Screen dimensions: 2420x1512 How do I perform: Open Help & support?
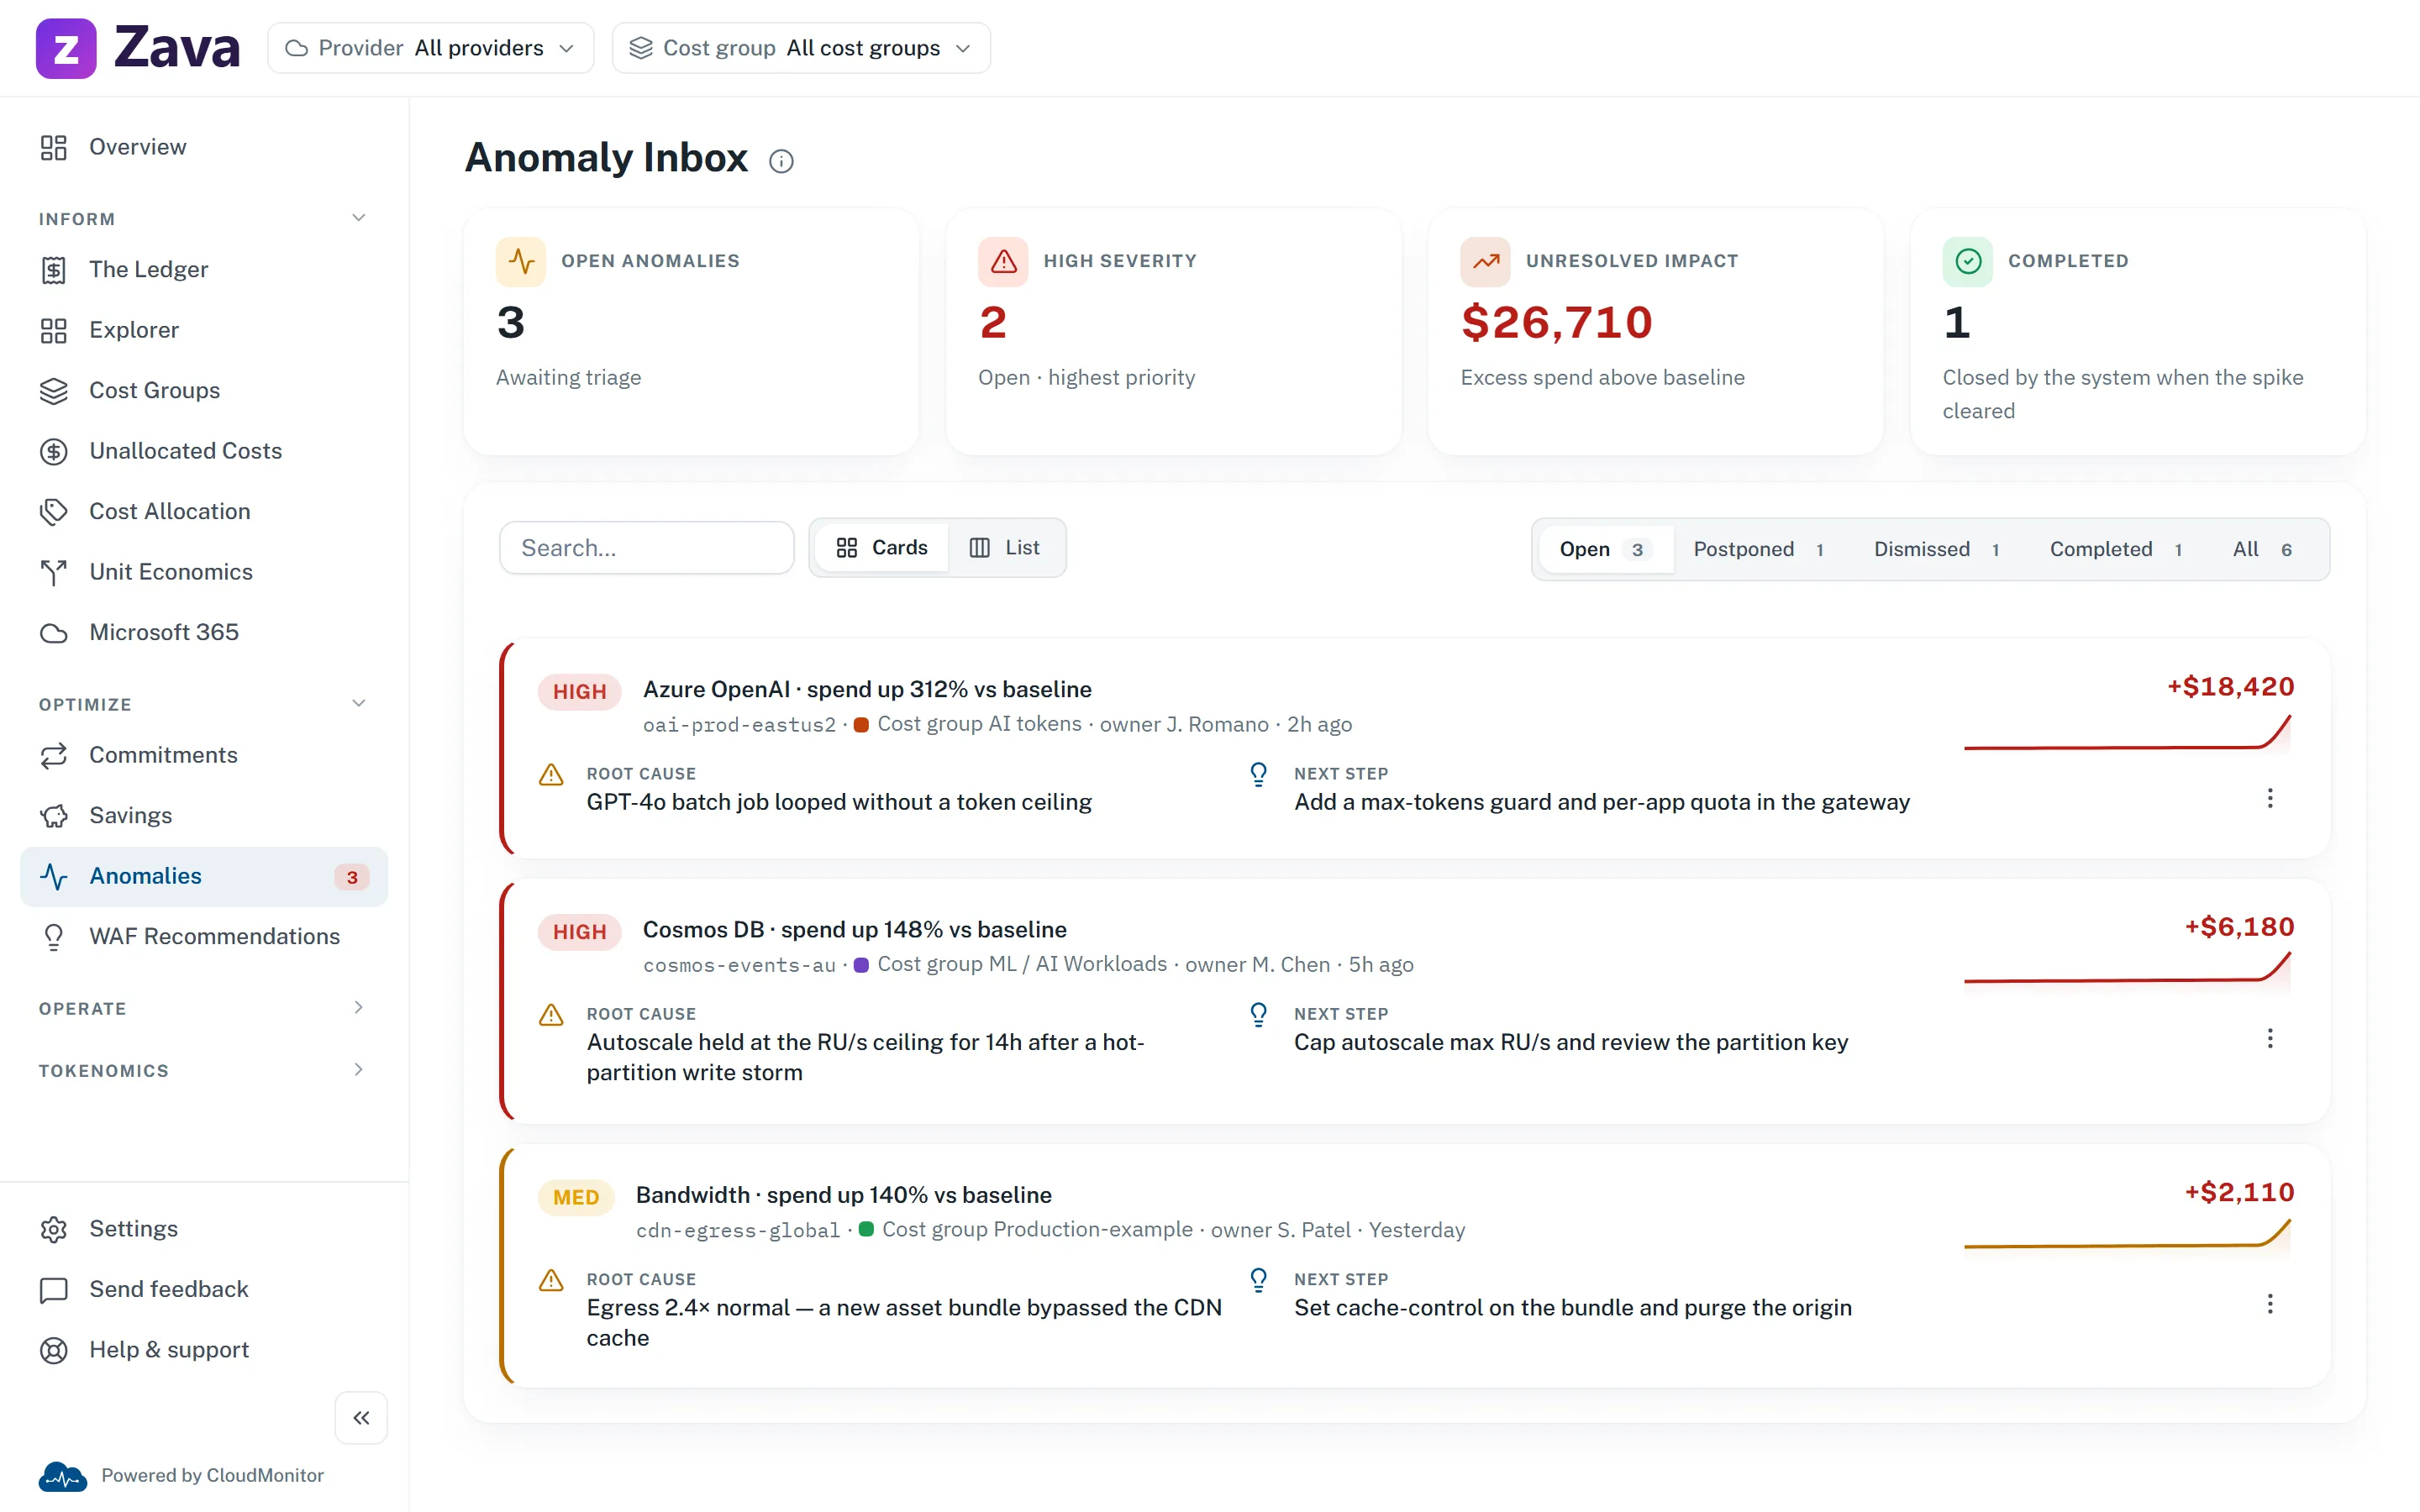pos(204,1349)
